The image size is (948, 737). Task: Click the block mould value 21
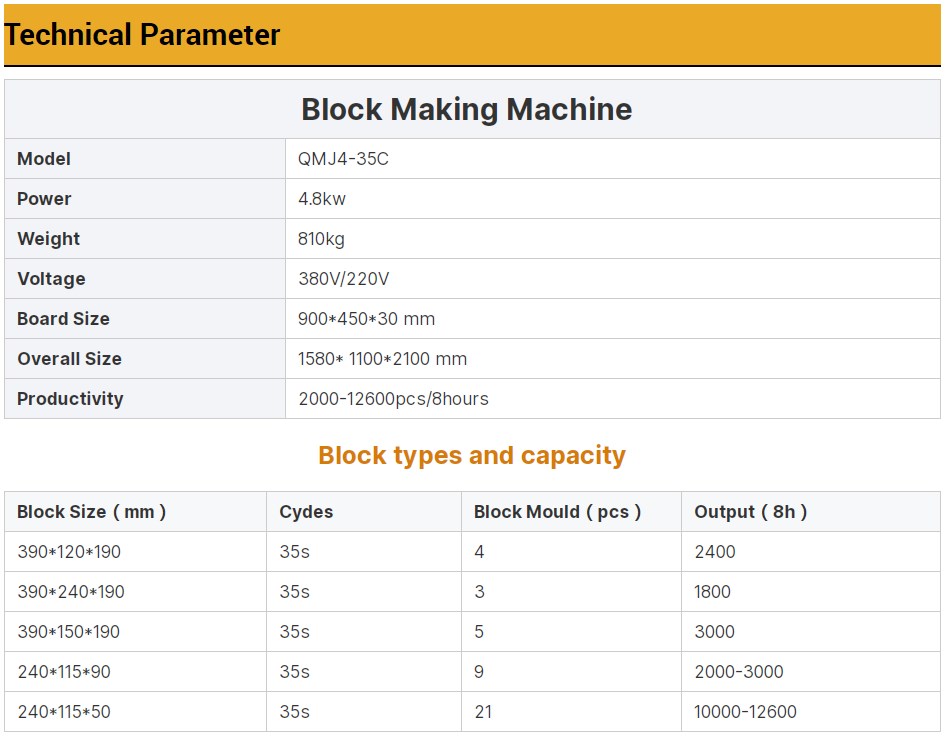483,712
